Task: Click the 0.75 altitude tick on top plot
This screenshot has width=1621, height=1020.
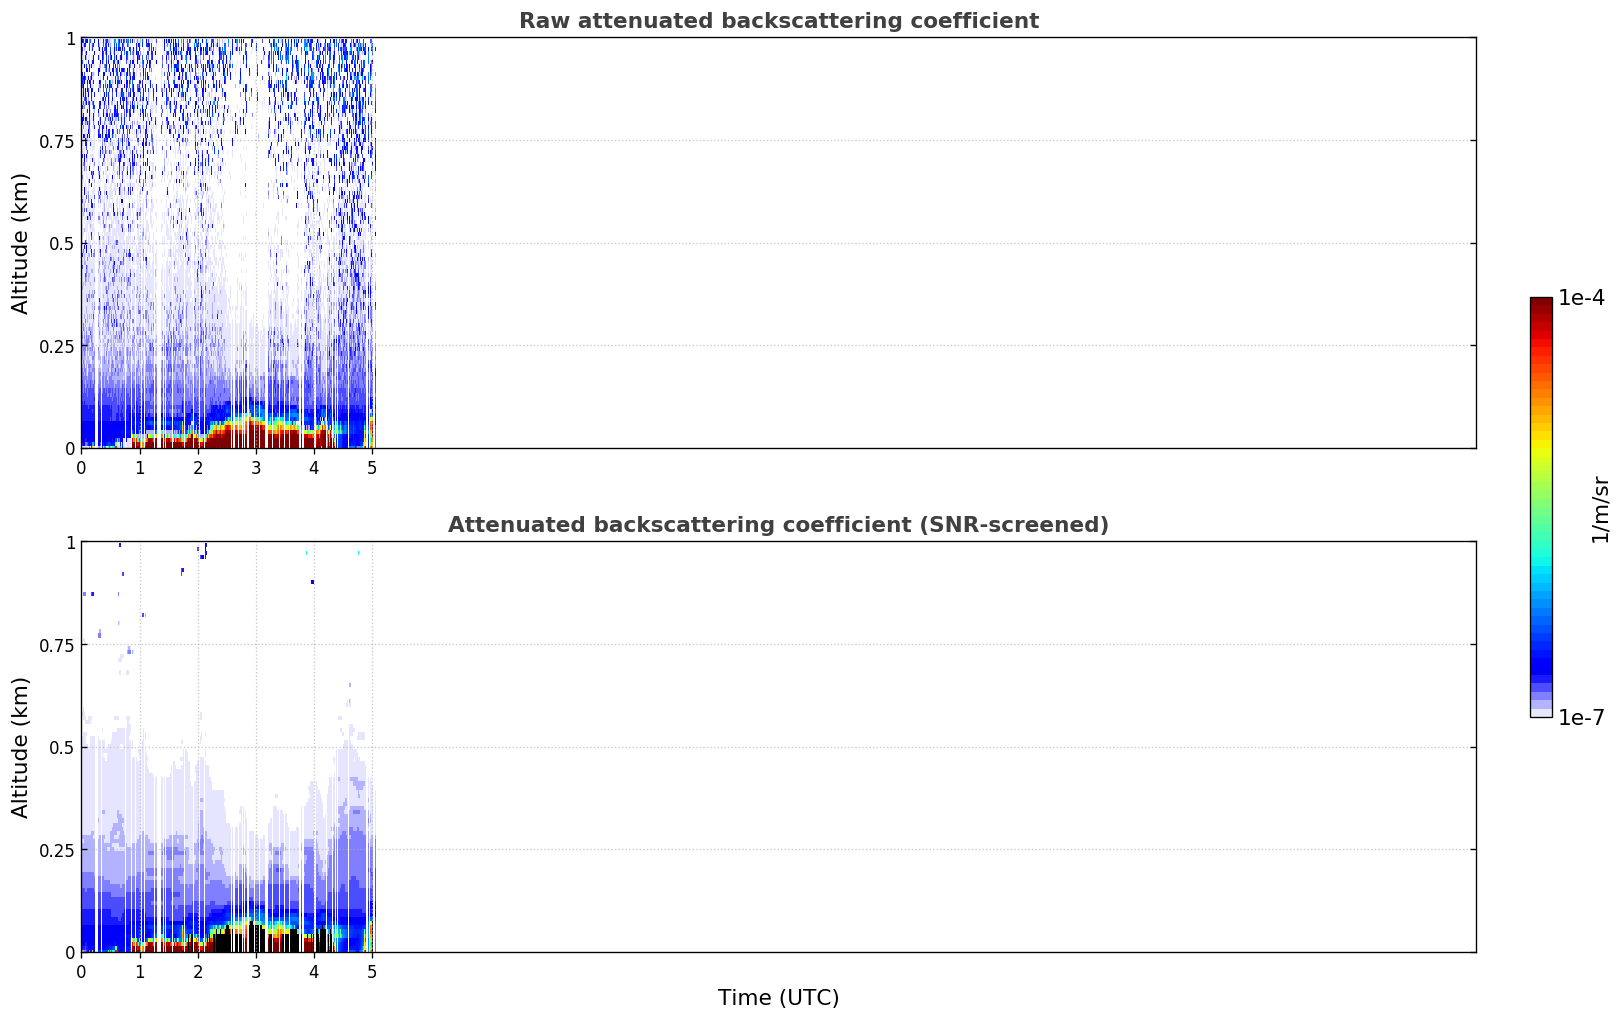Action: (57, 141)
